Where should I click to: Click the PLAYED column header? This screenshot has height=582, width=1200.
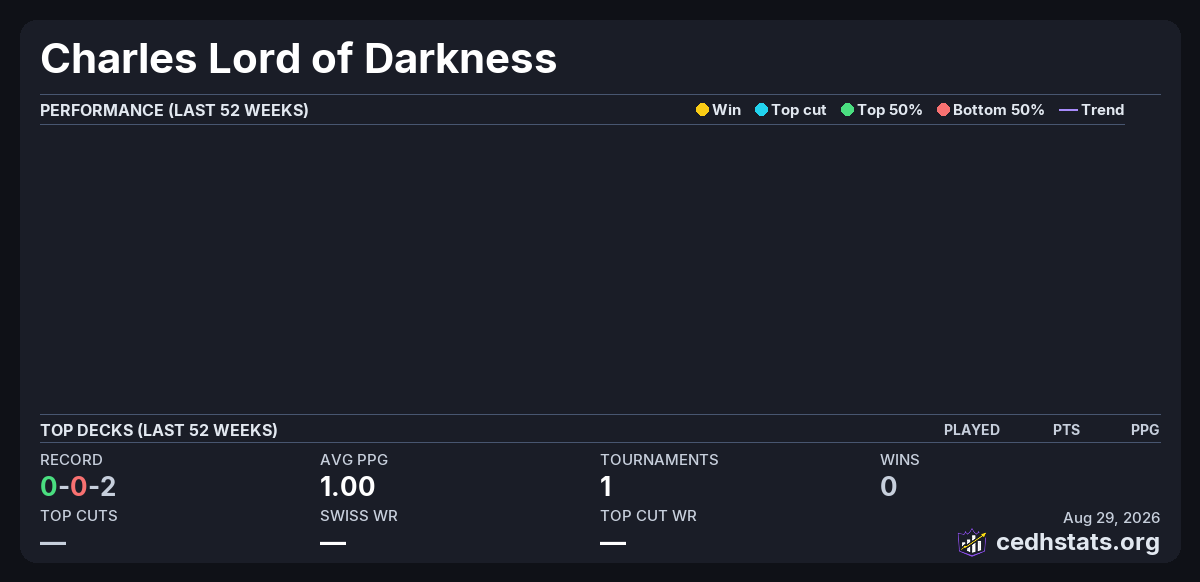[972, 430]
